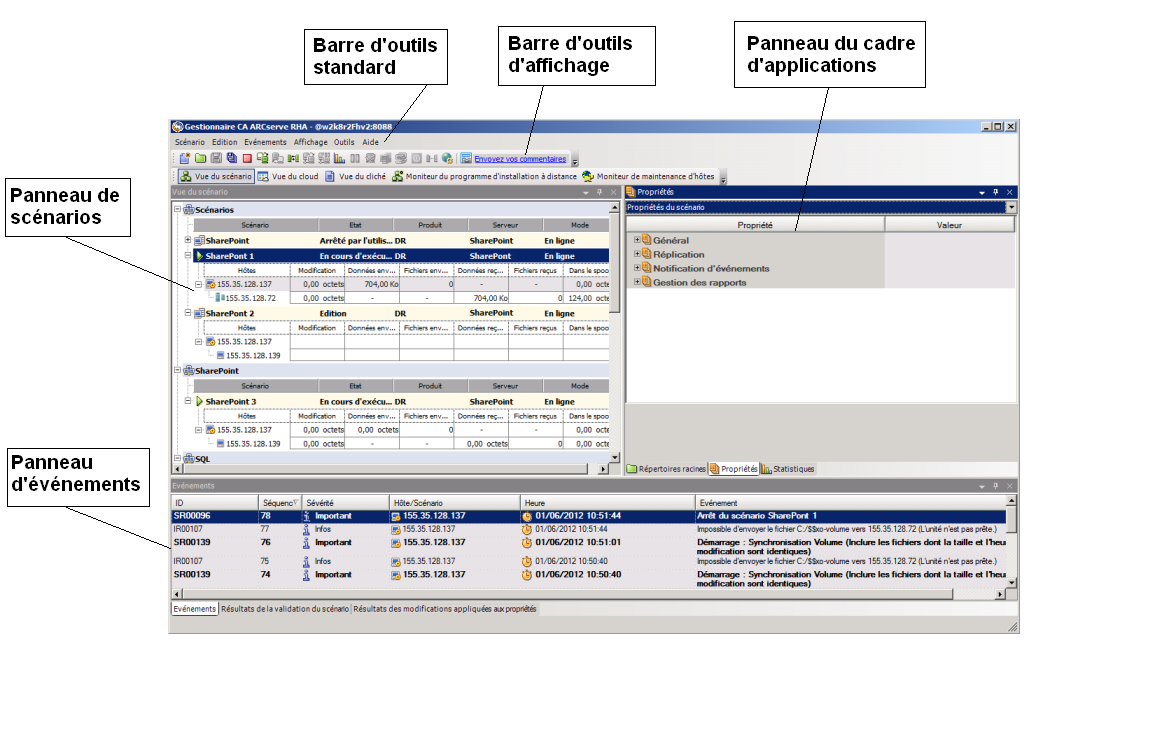
Task: Expand the Notification d'événements group
Action: (635, 267)
